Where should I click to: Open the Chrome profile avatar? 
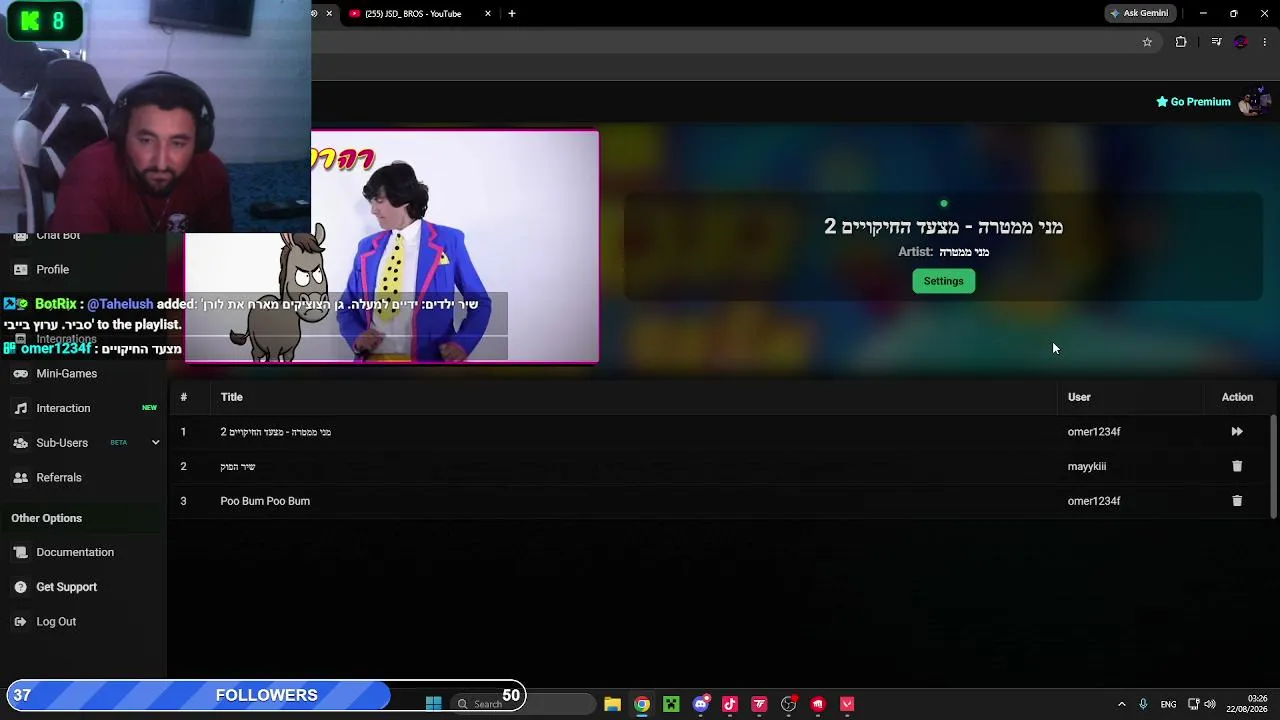(x=1241, y=42)
